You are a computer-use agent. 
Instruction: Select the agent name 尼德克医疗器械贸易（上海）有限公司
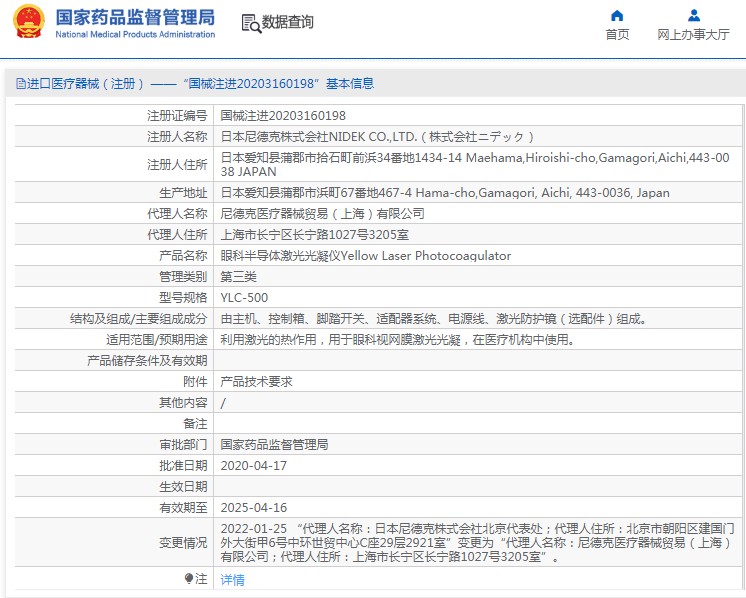click(x=322, y=214)
